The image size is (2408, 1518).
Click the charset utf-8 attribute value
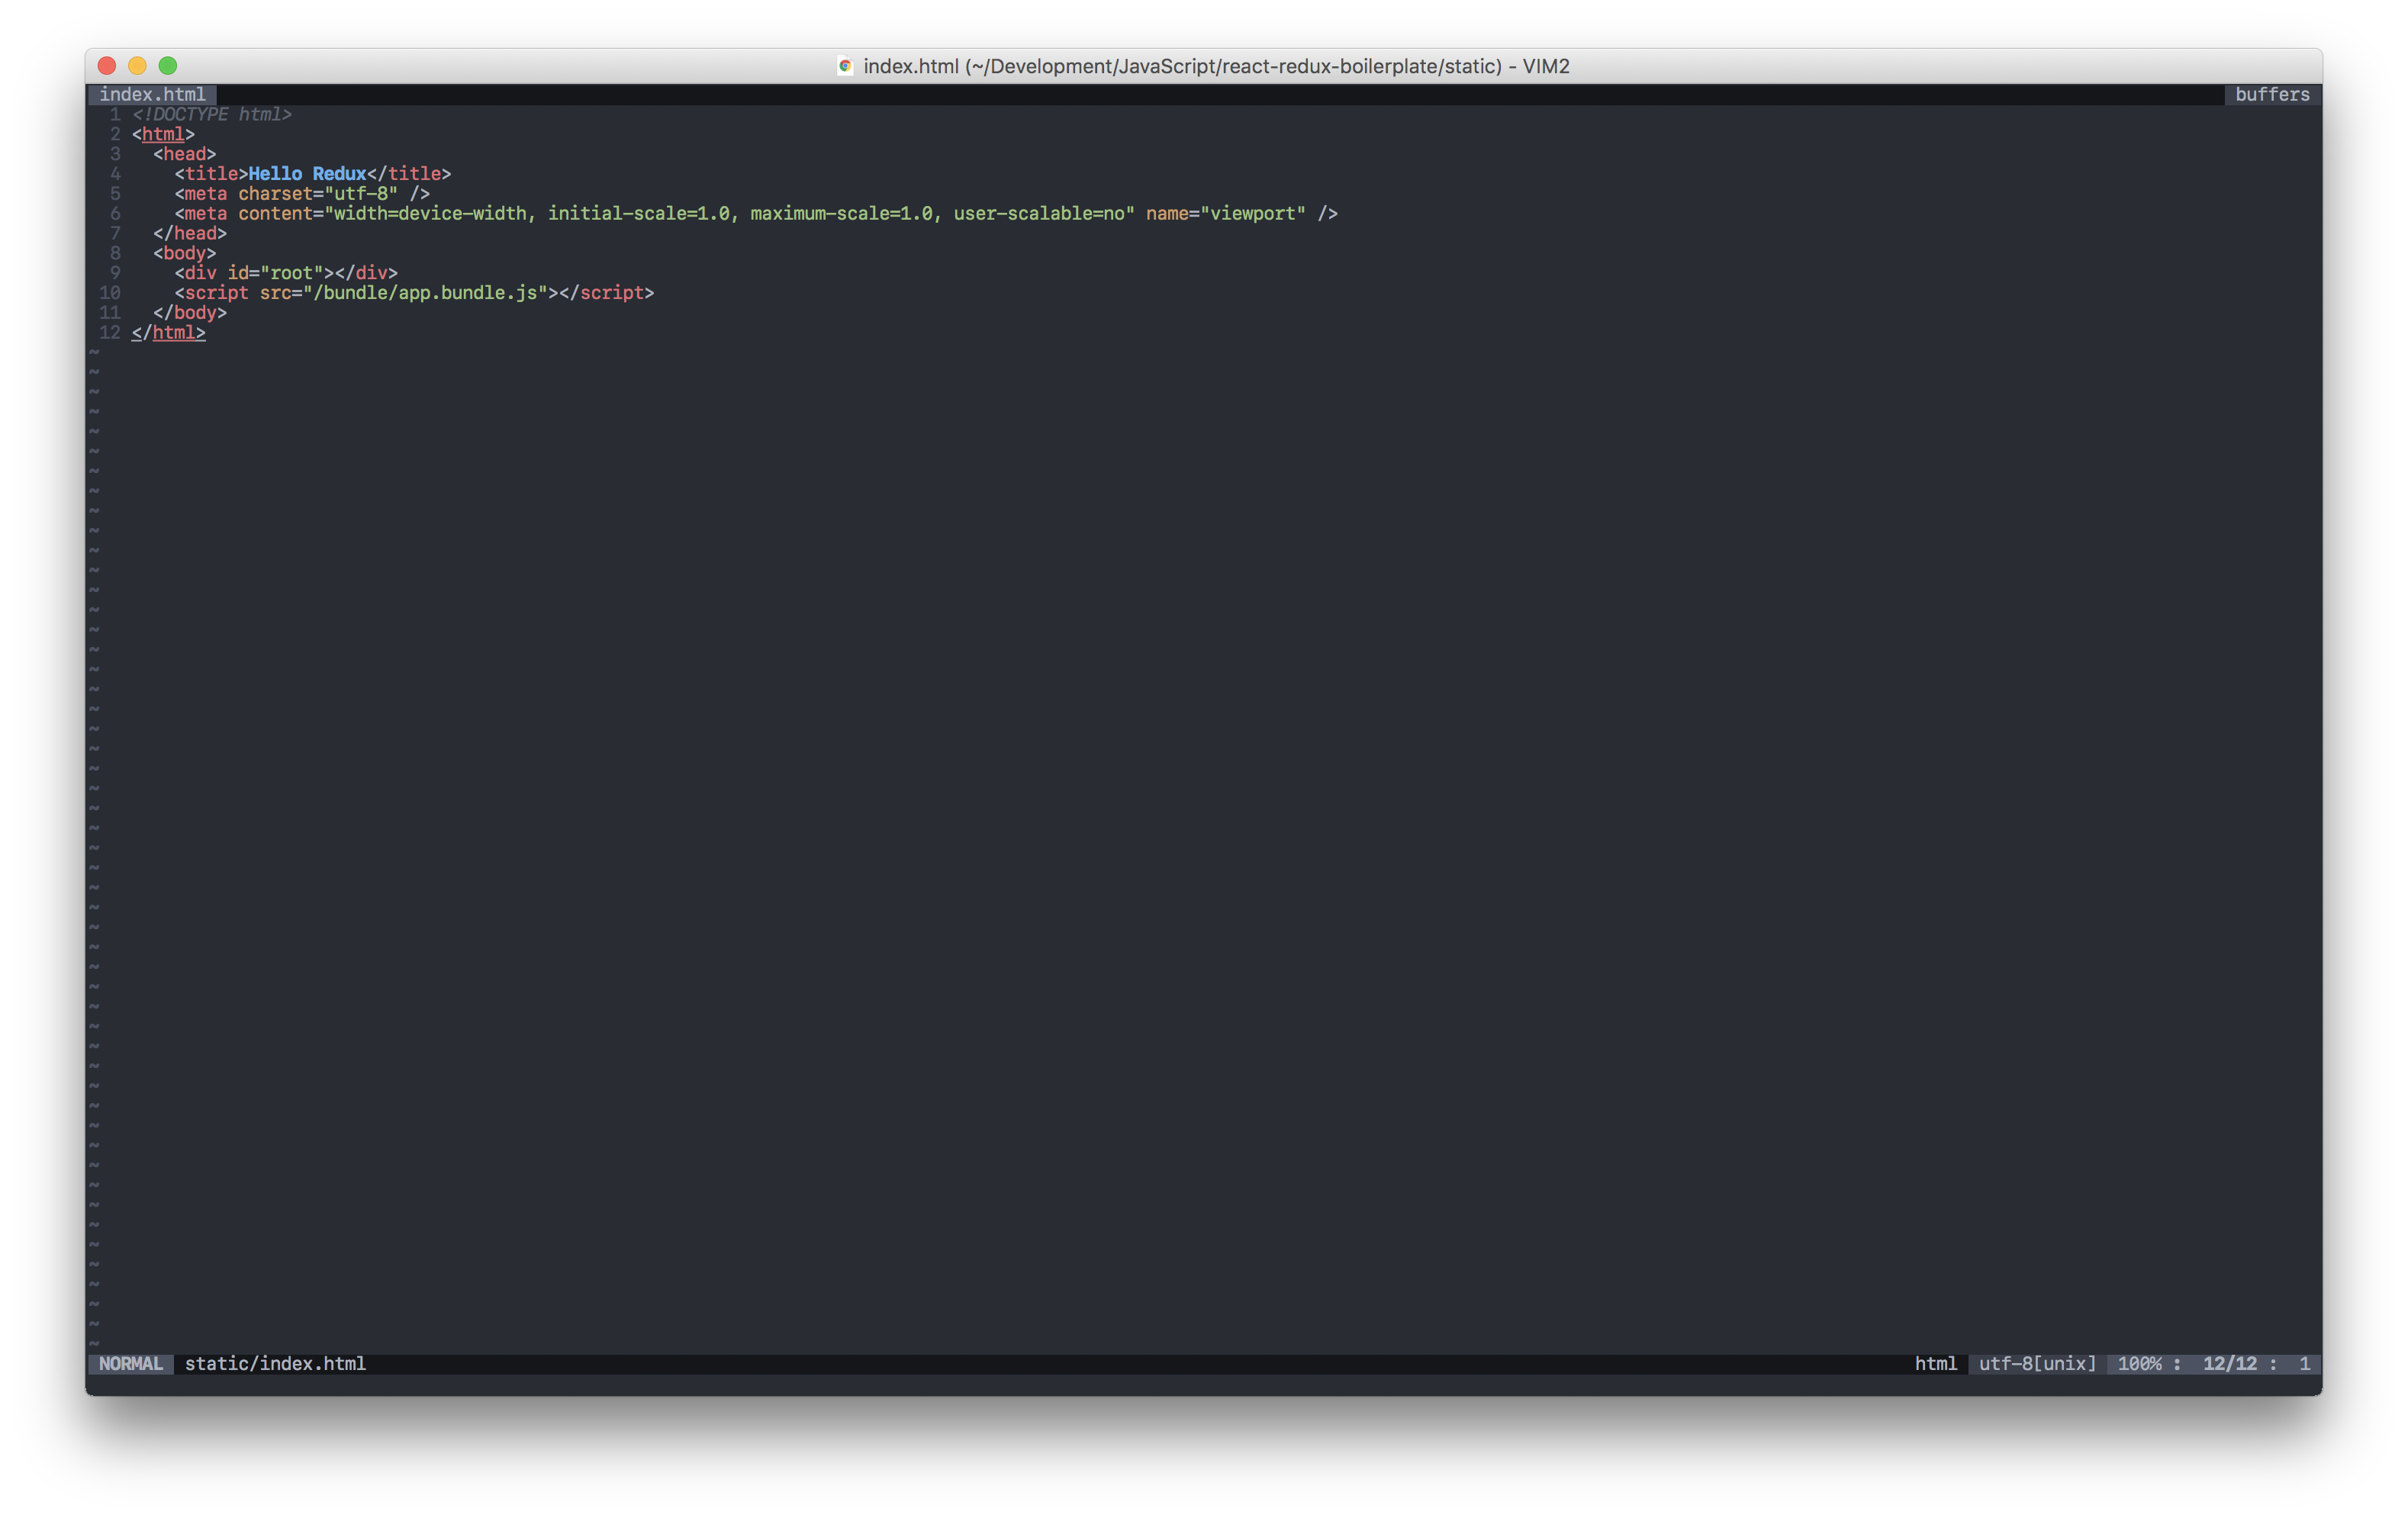[361, 194]
